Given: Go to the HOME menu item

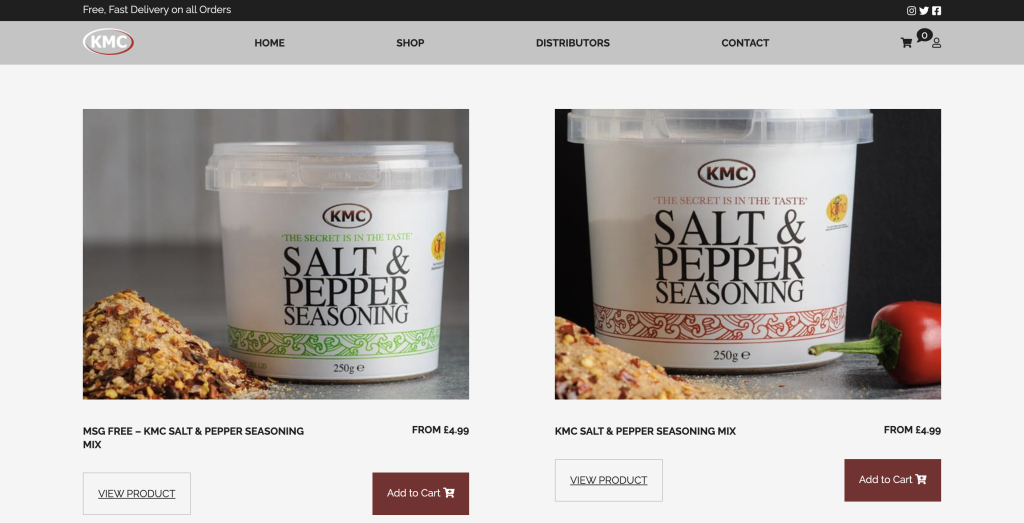Looking at the screenshot, I should click(269, 43).
